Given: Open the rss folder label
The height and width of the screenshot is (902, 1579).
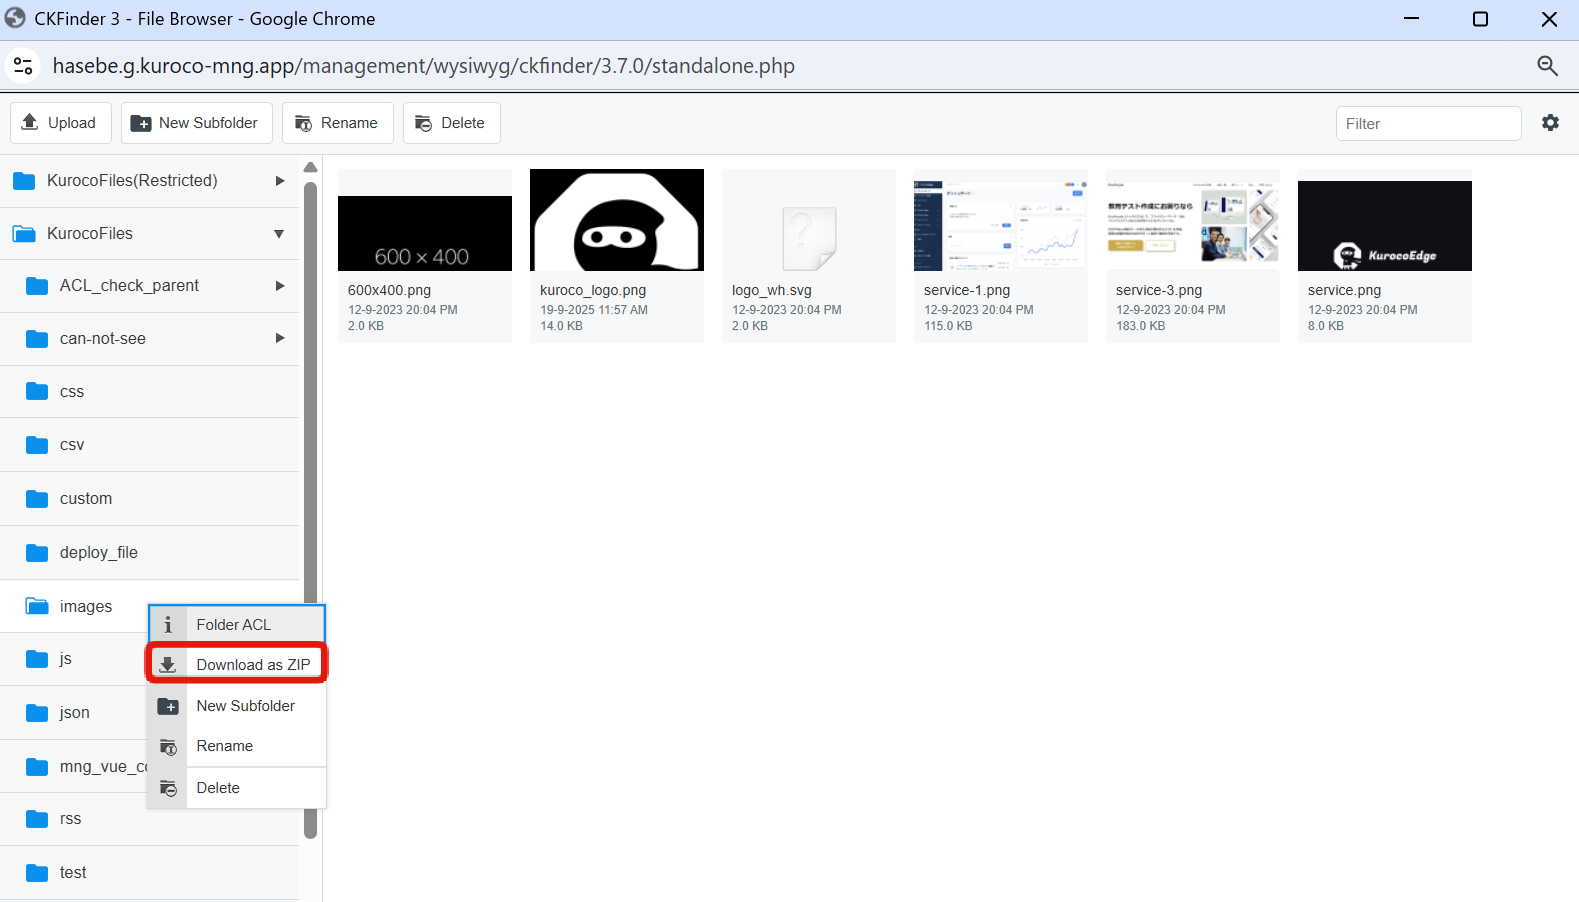Looking at the screenshot, I should [x=71, y=819].
